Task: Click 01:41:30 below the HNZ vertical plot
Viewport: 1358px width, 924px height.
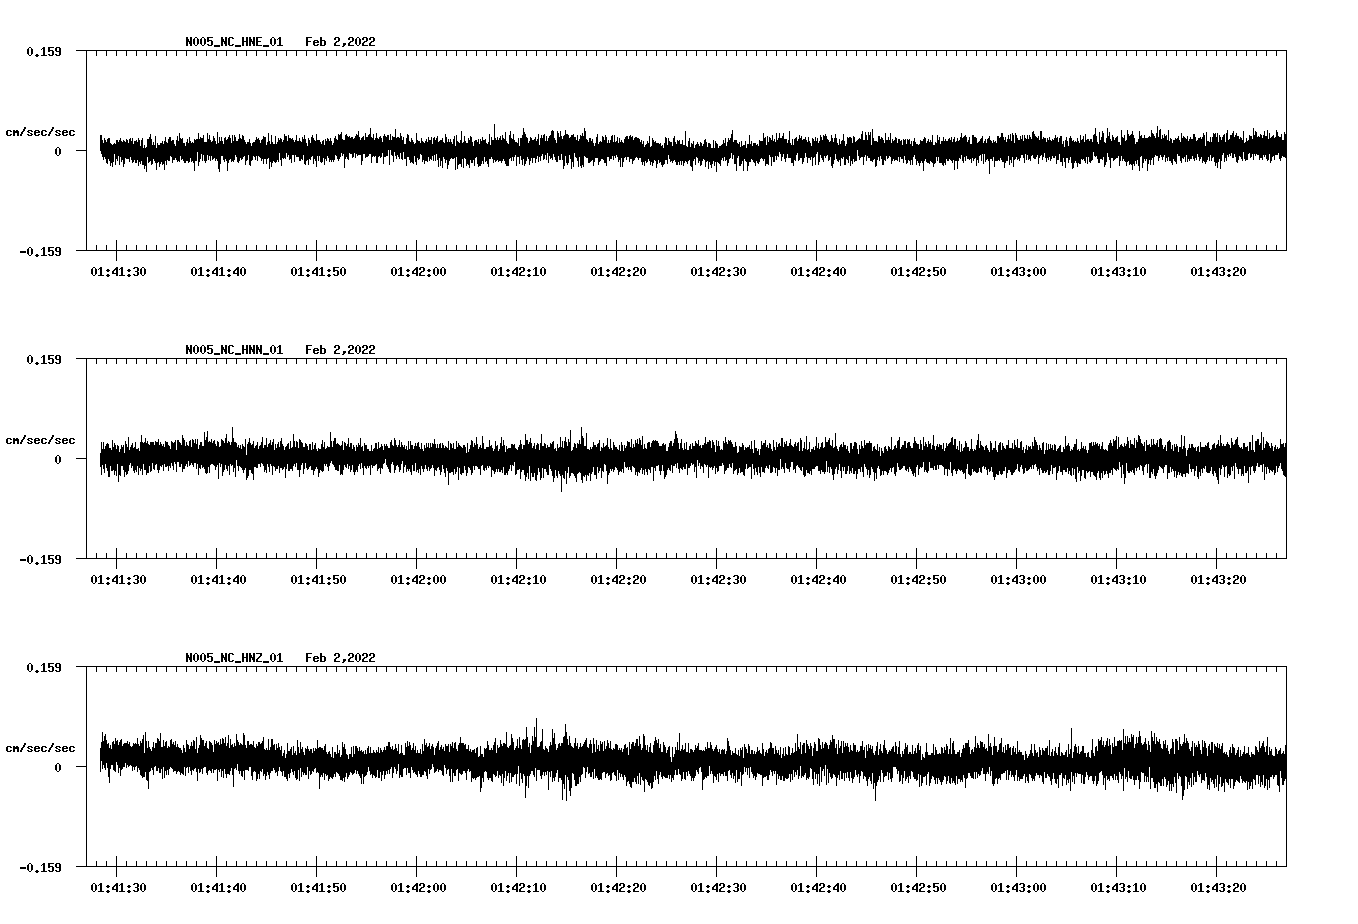Action: [118, 888]
